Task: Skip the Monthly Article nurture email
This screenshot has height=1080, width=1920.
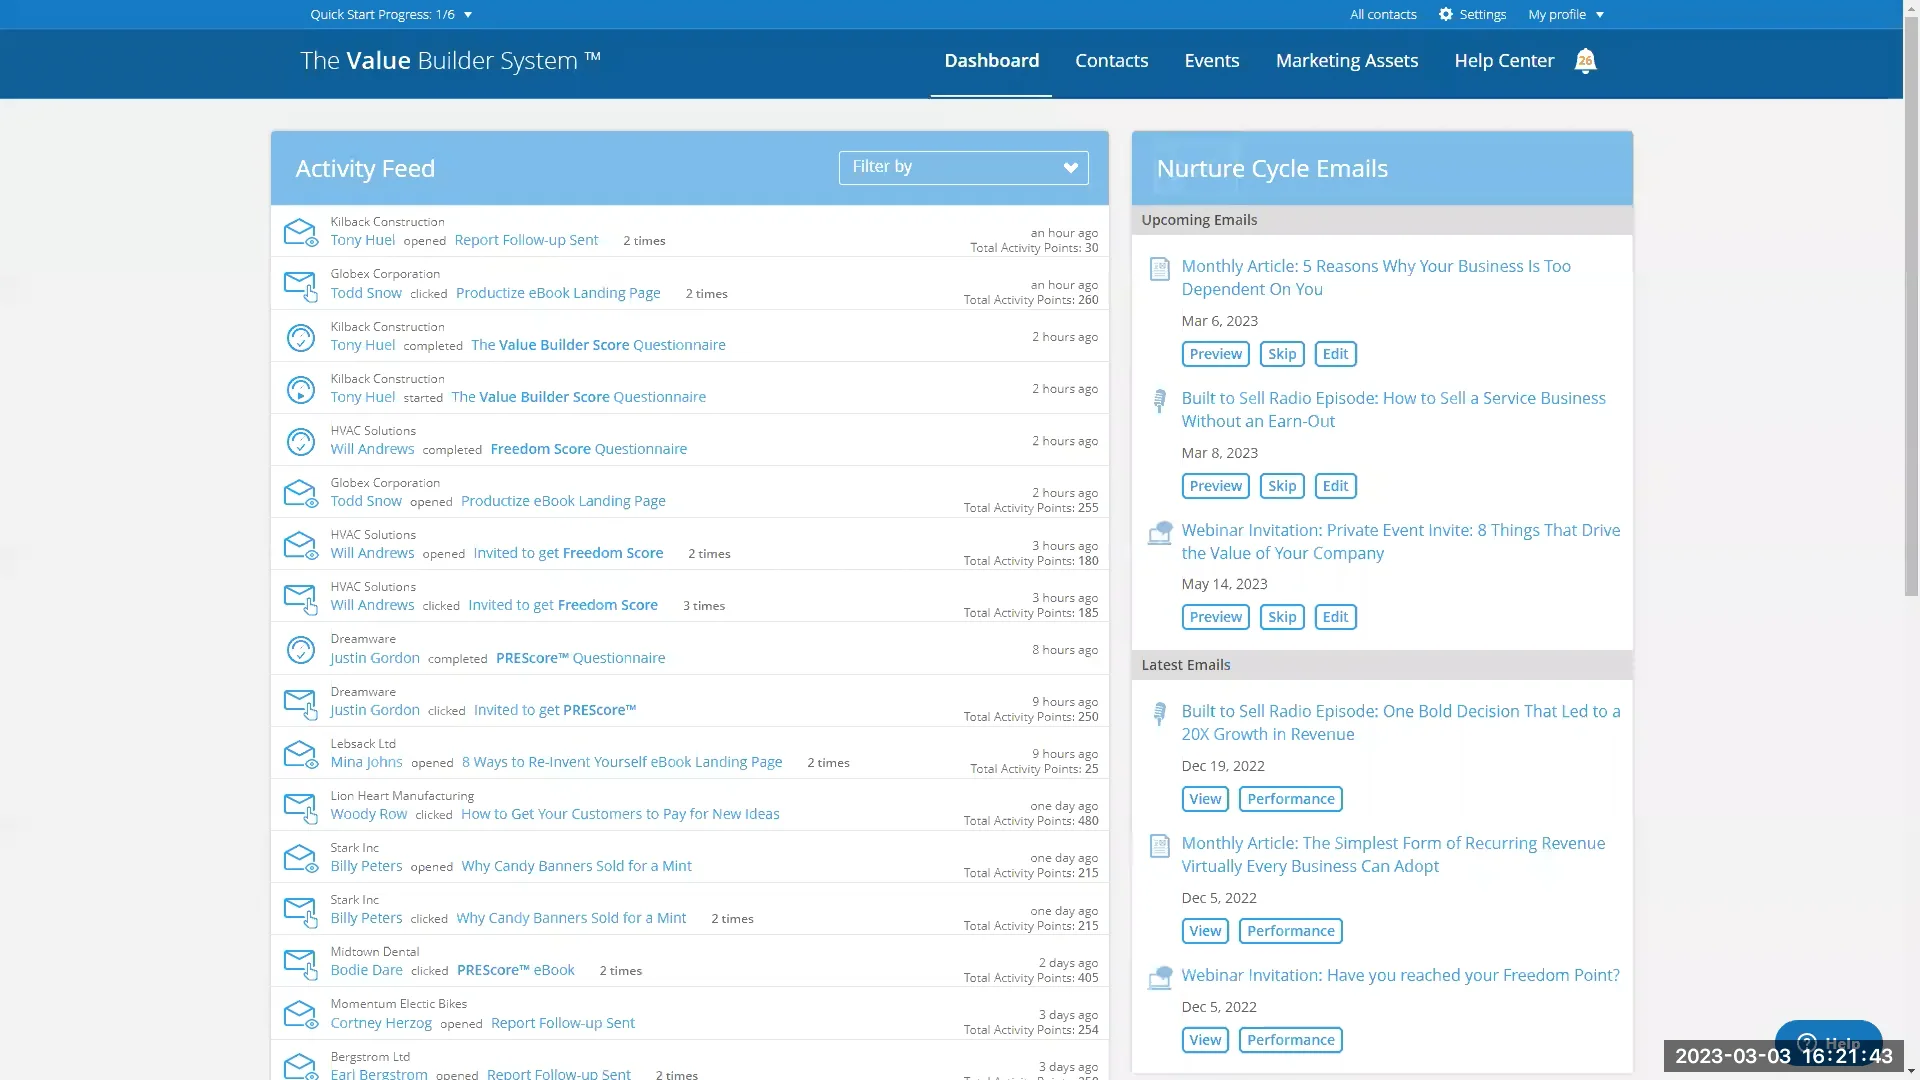Action: pos(1282,353)
